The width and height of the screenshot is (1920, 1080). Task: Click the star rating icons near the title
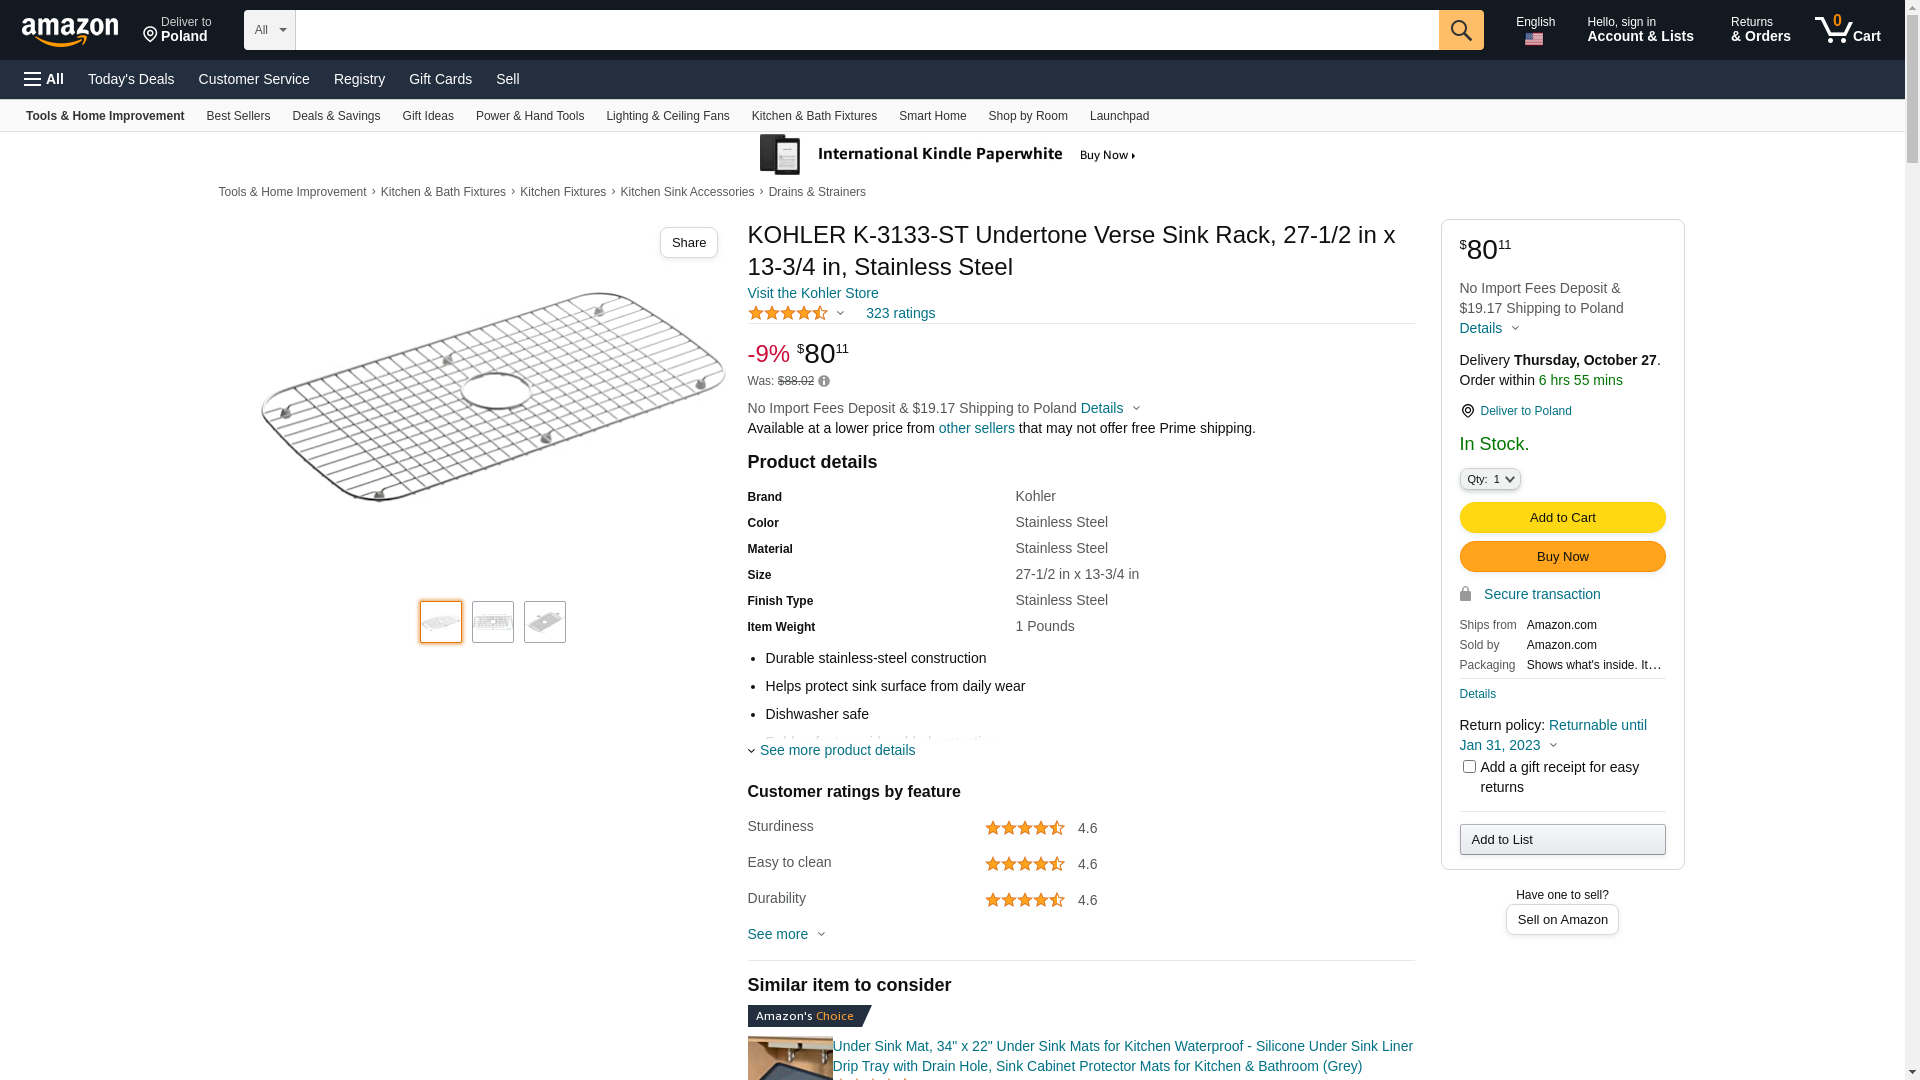[x=788, y=313]
